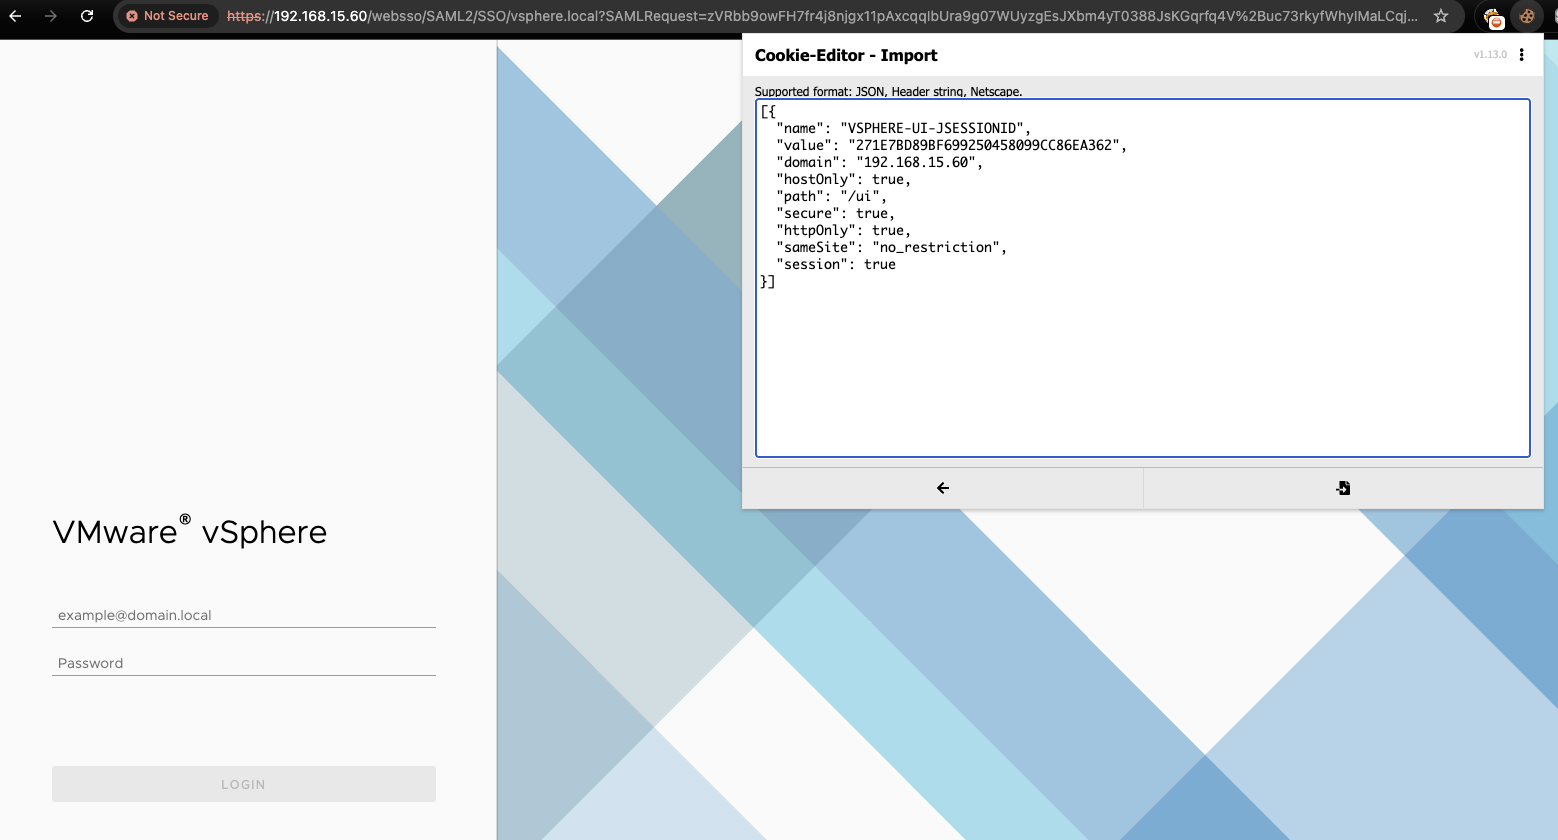The width and height of the screenshot is (1558, 840).
Task: Bookmark this page with the star icon
Action: click(x=1441, y=16)
